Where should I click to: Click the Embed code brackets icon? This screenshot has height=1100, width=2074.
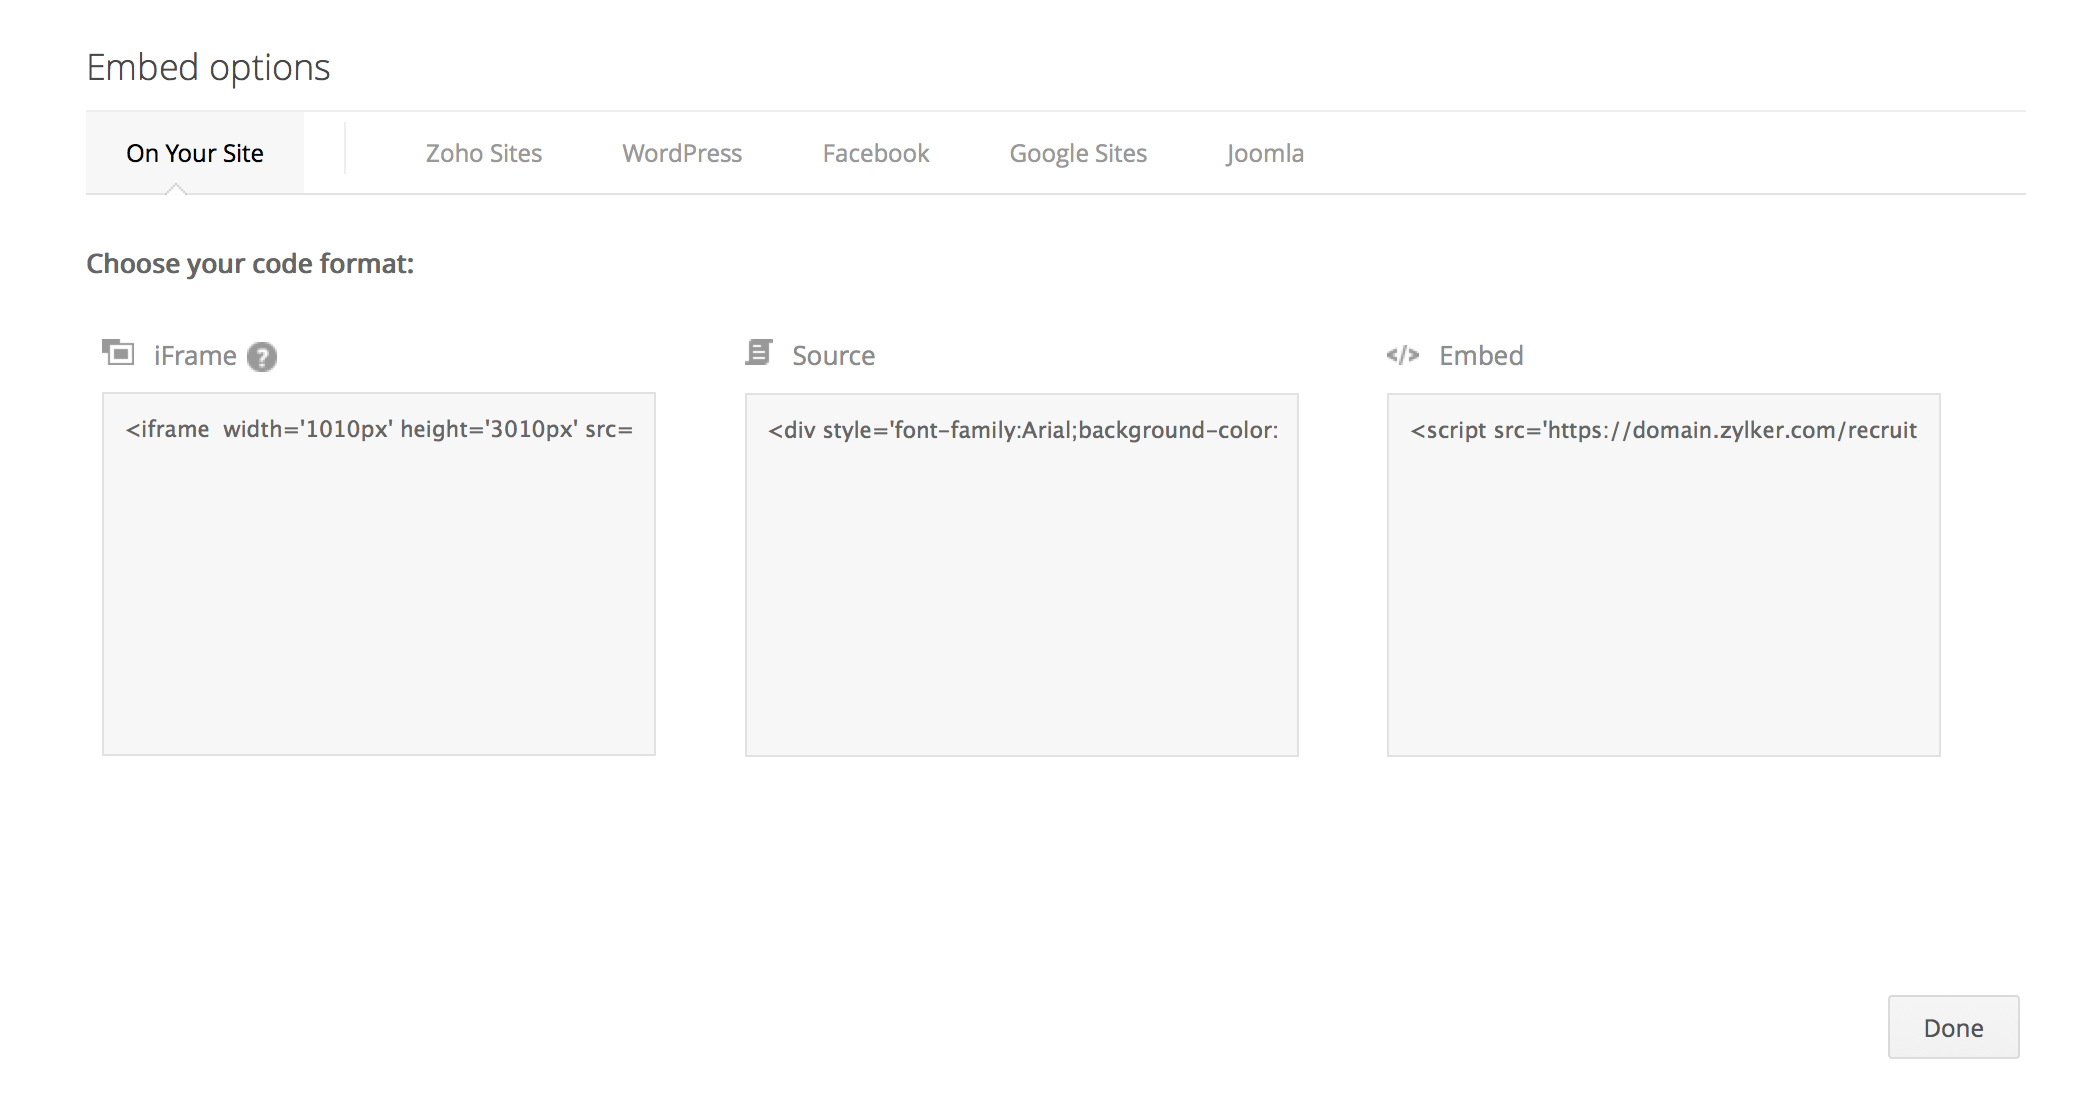pos(1402,355)
